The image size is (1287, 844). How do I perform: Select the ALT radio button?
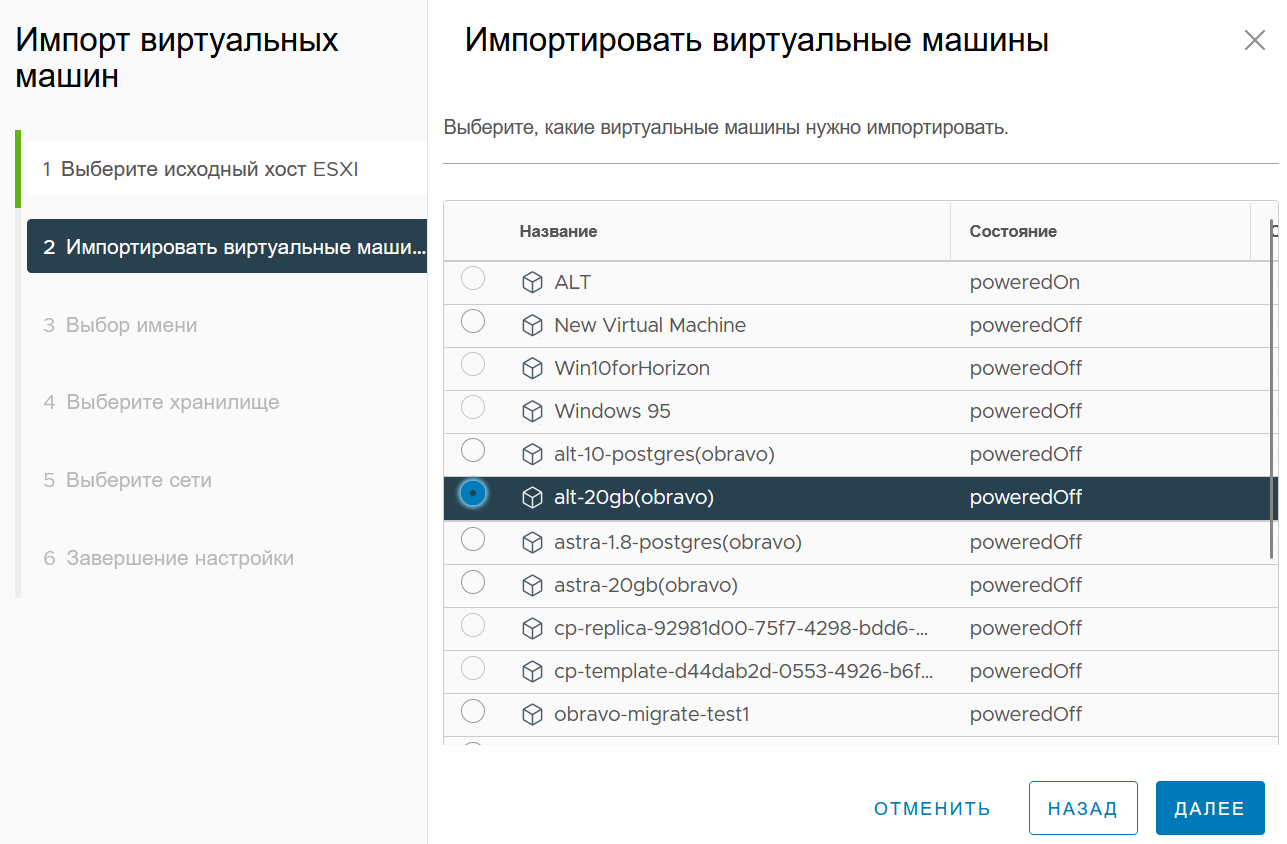pos(473,279)
